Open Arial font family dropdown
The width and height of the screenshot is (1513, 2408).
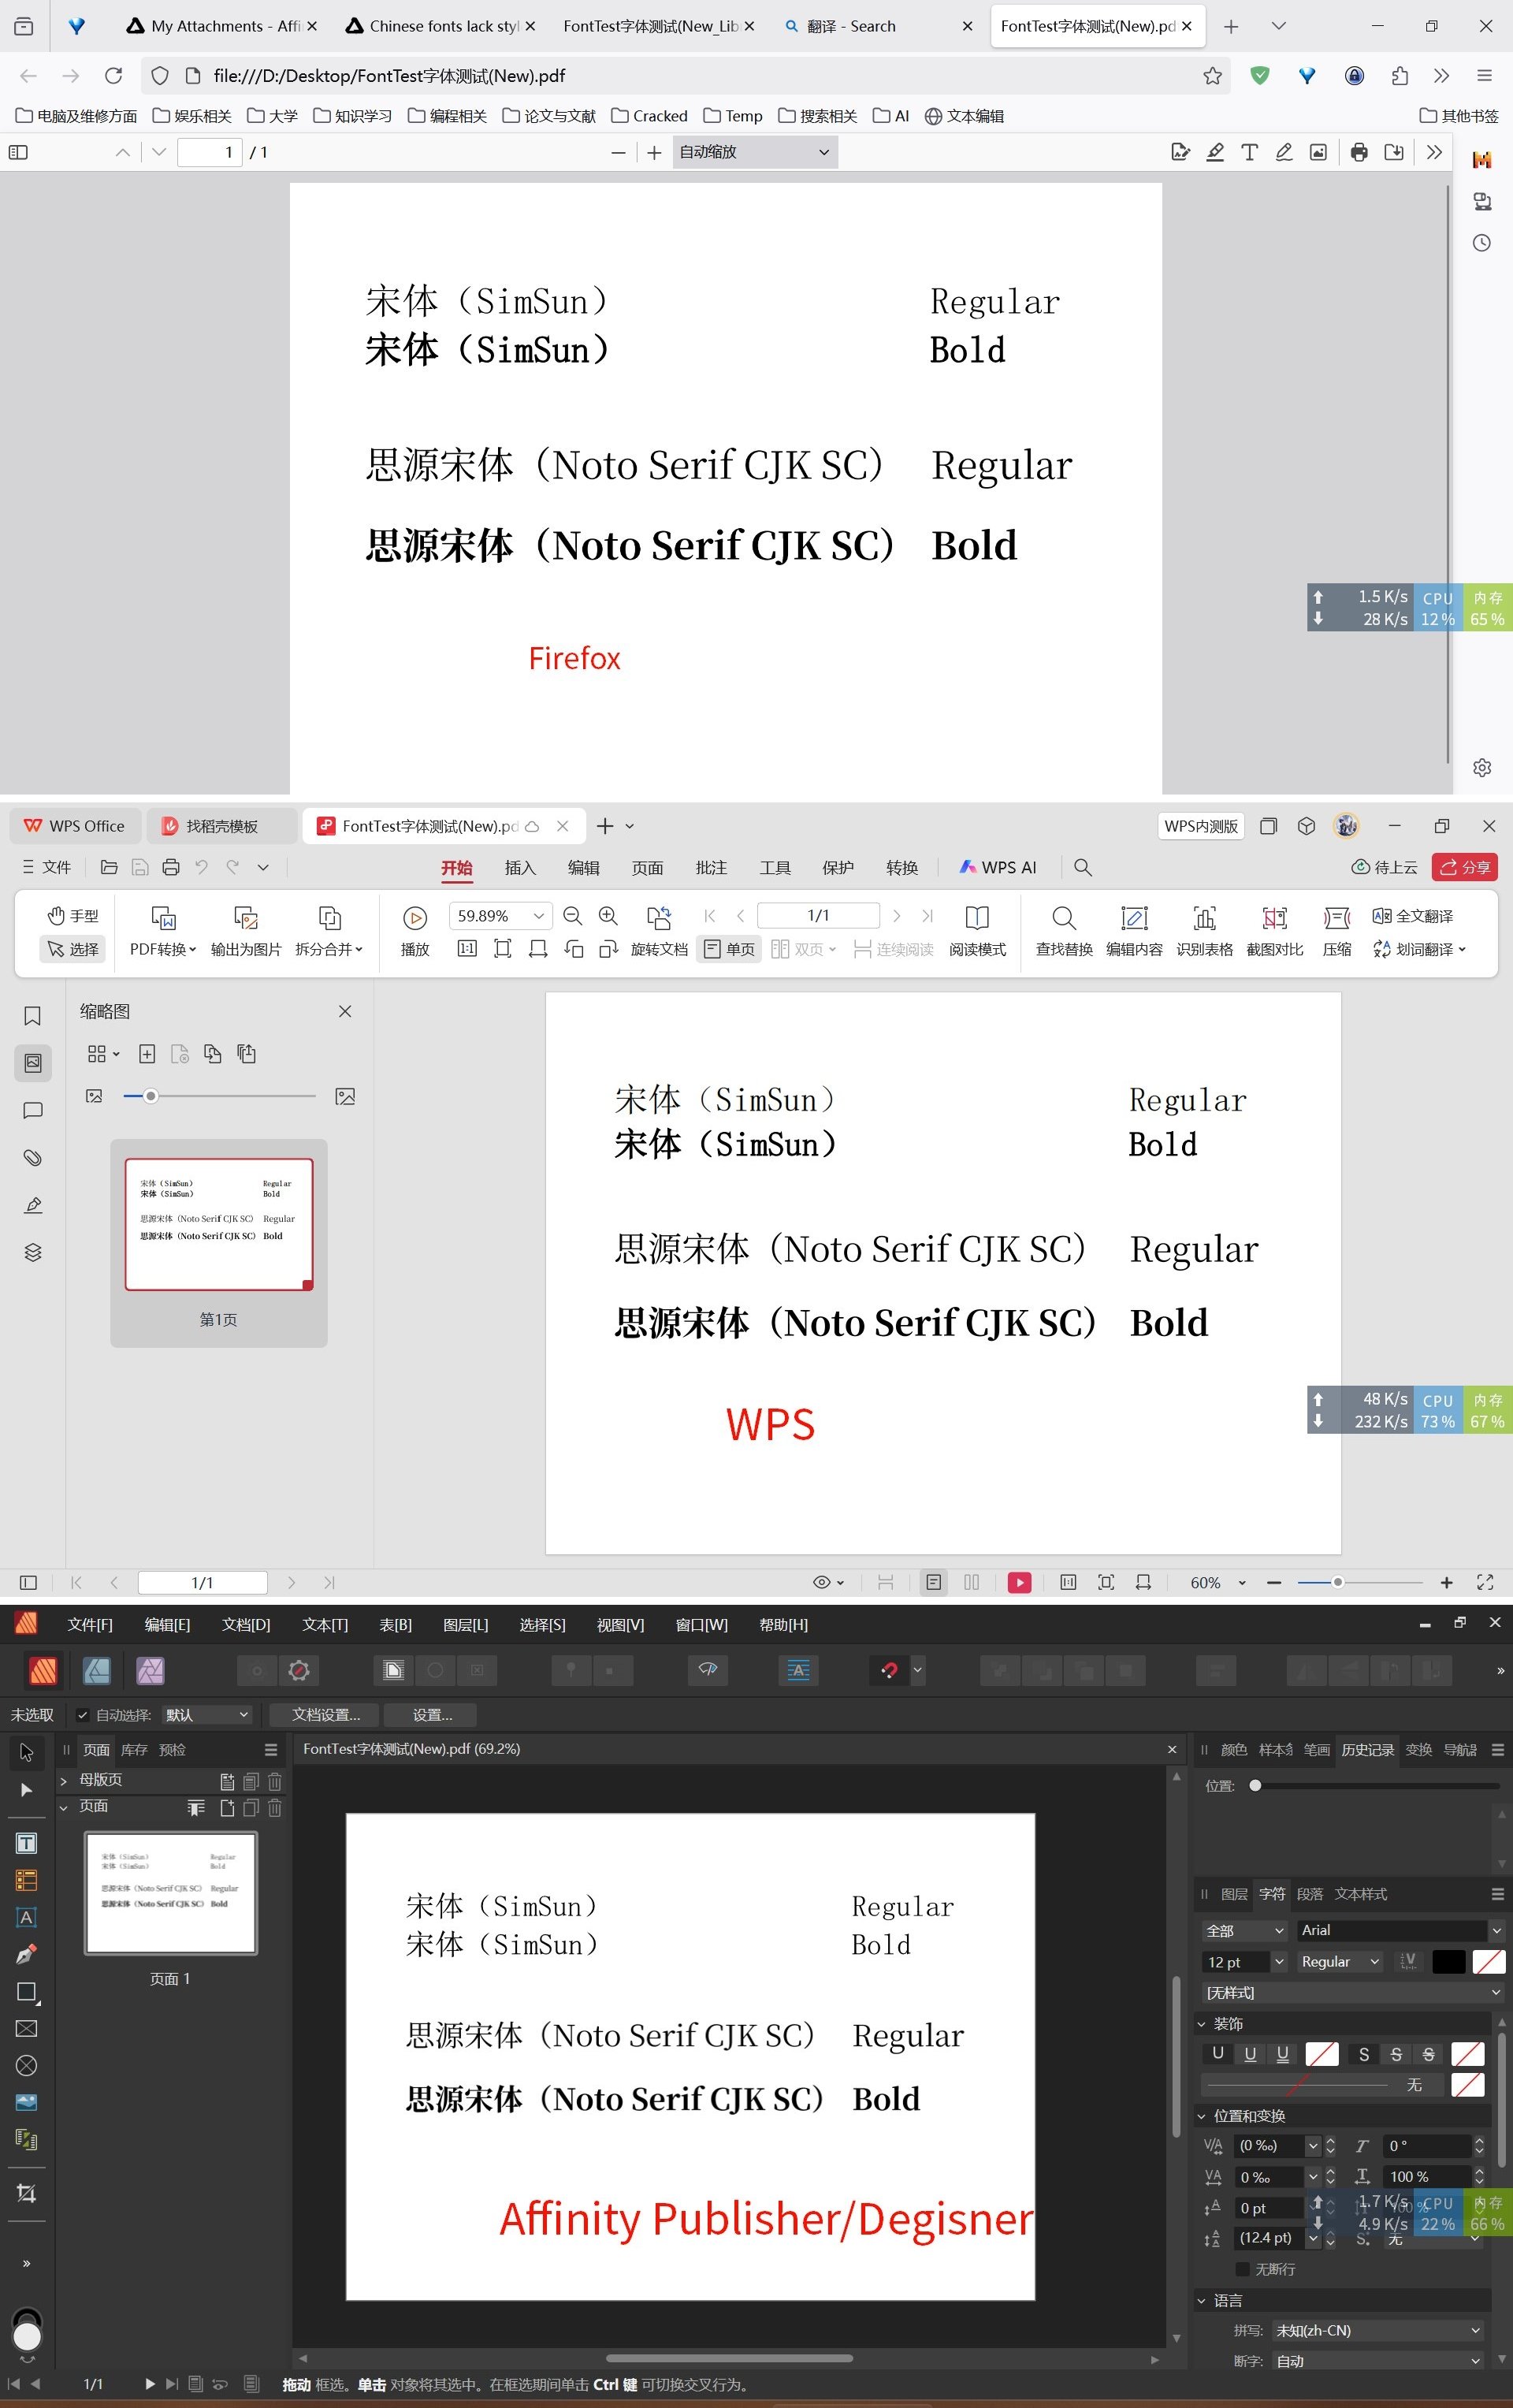coord(1496,1930)
